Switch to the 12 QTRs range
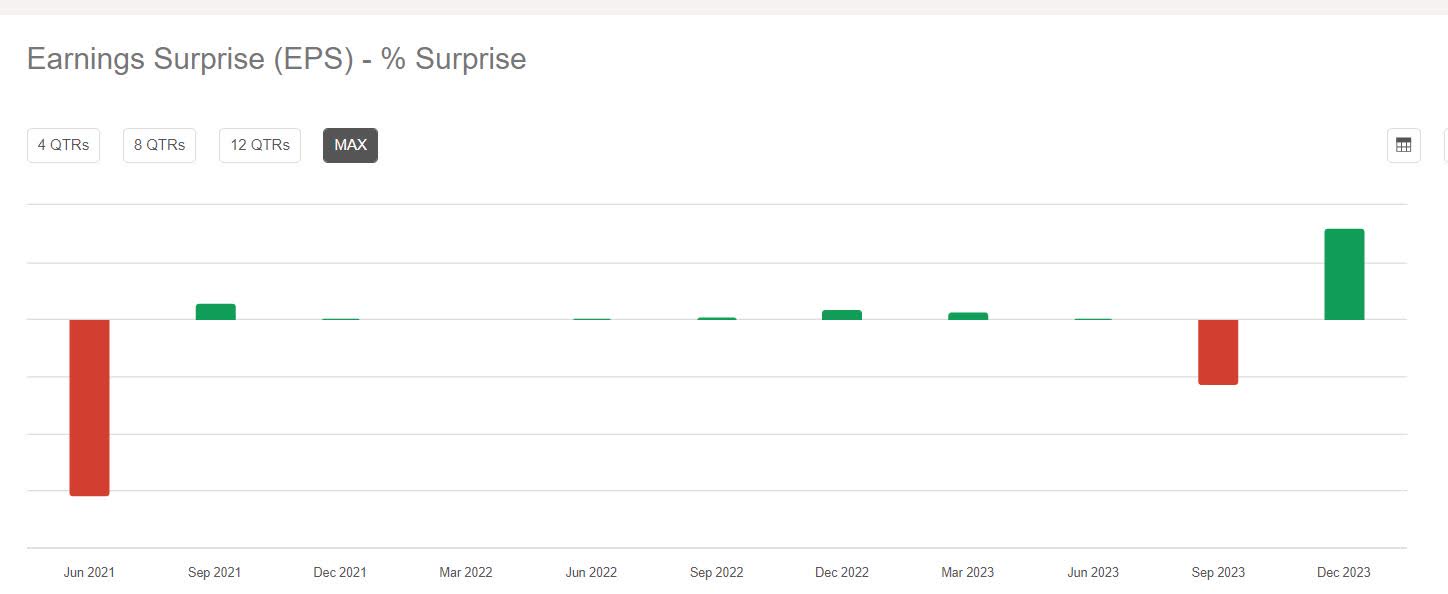The image size is (1448, 594). click(x=259, y=144)
